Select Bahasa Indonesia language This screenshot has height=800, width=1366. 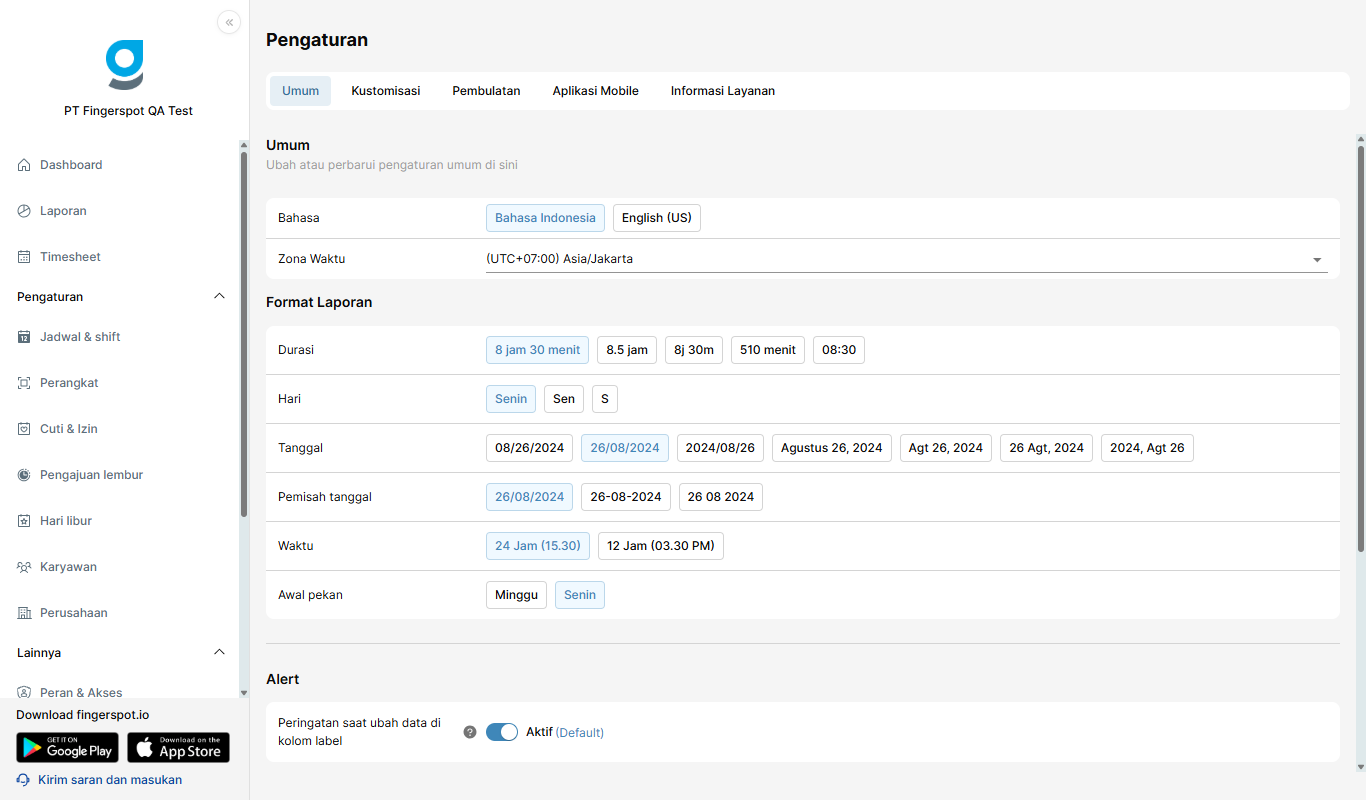pos(545,218)
